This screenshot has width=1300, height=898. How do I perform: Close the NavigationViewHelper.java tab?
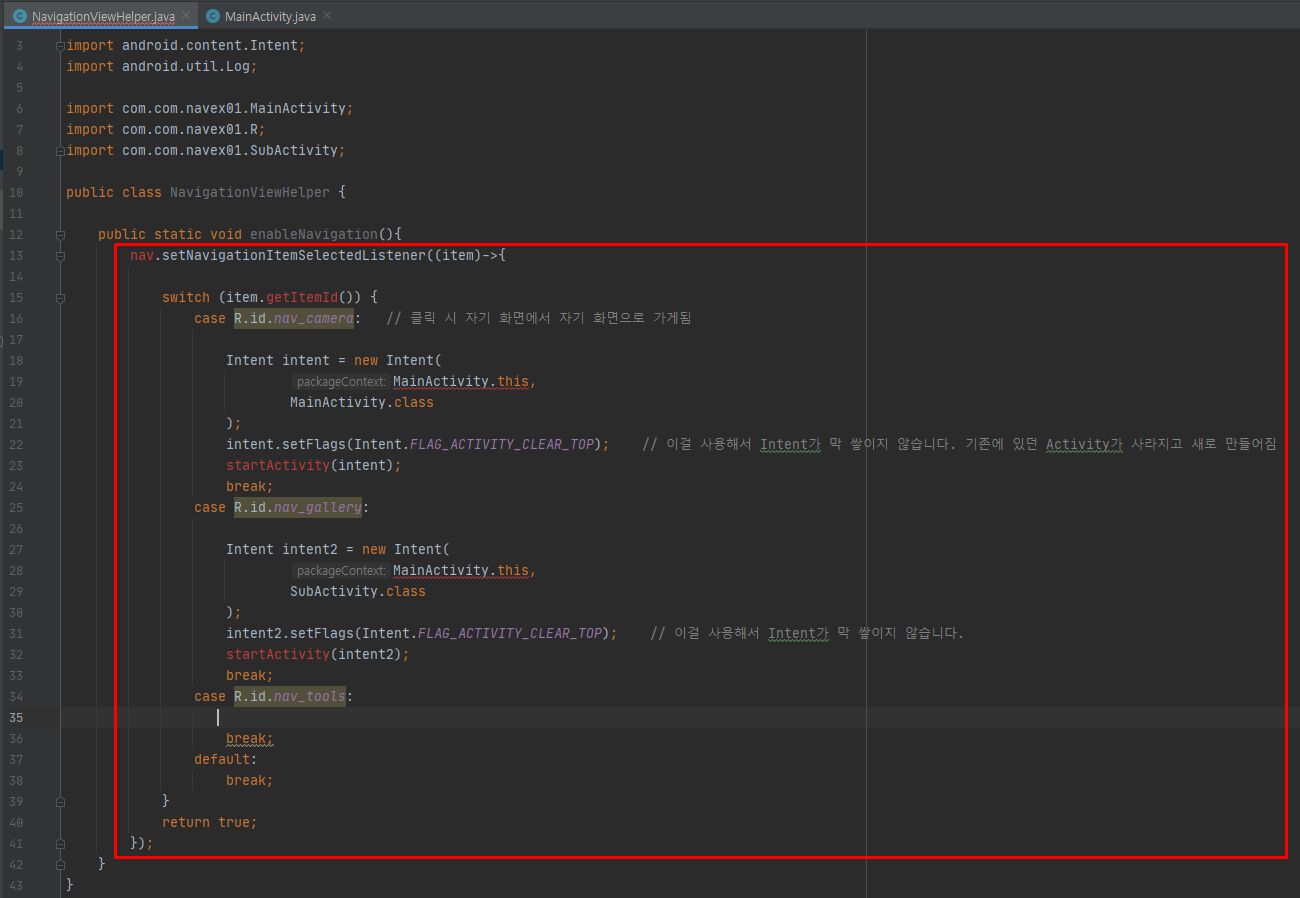(186, 16)
